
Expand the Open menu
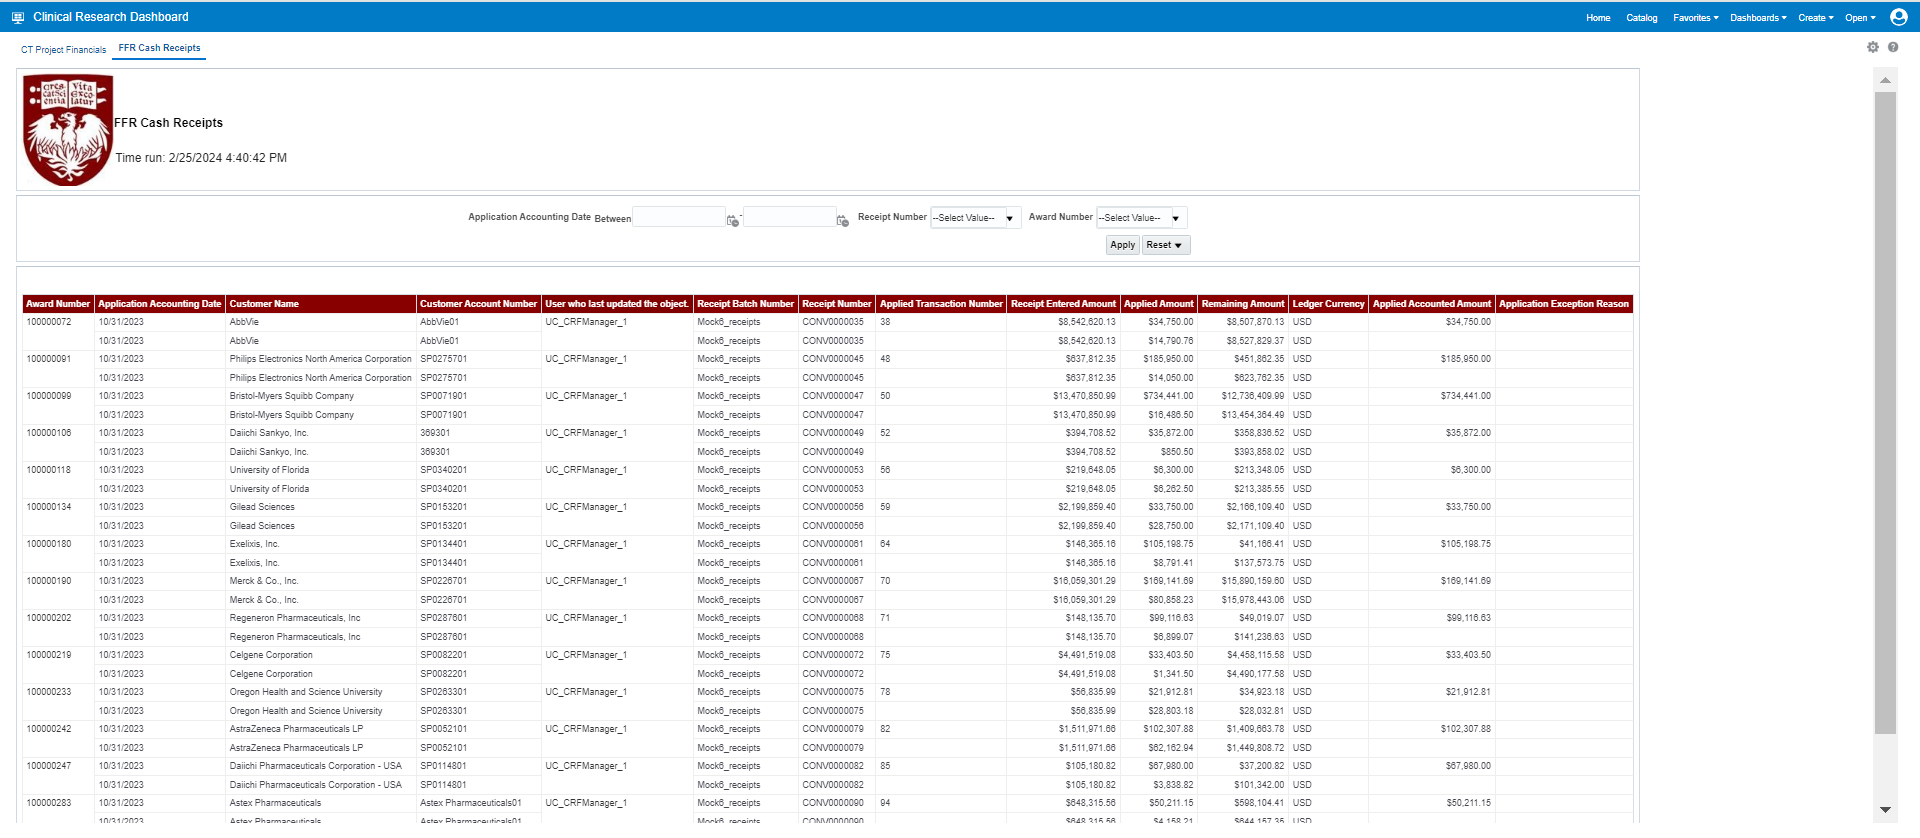point(1860,18)
